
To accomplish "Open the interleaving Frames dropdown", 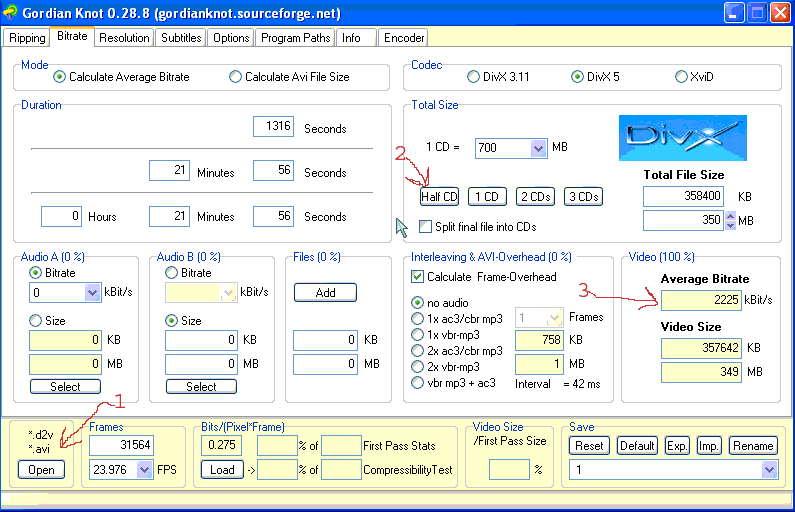I will [x=555, y=318].
